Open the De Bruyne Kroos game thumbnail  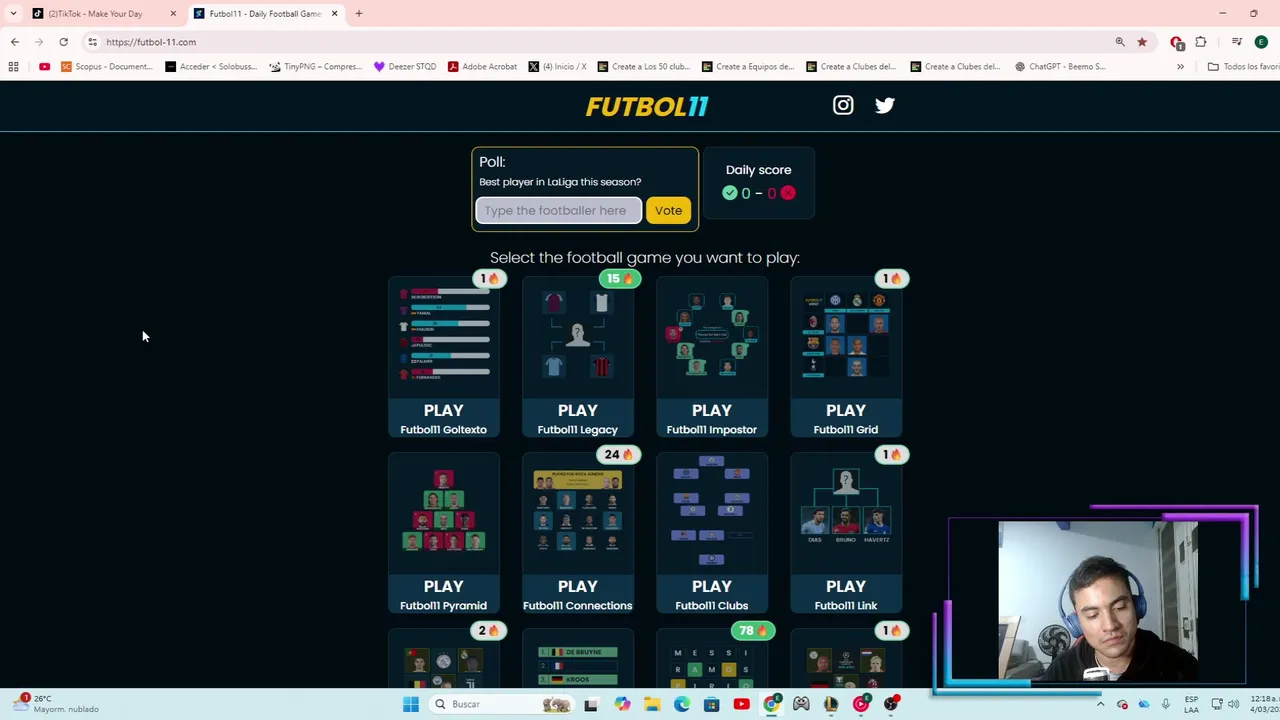577,664
